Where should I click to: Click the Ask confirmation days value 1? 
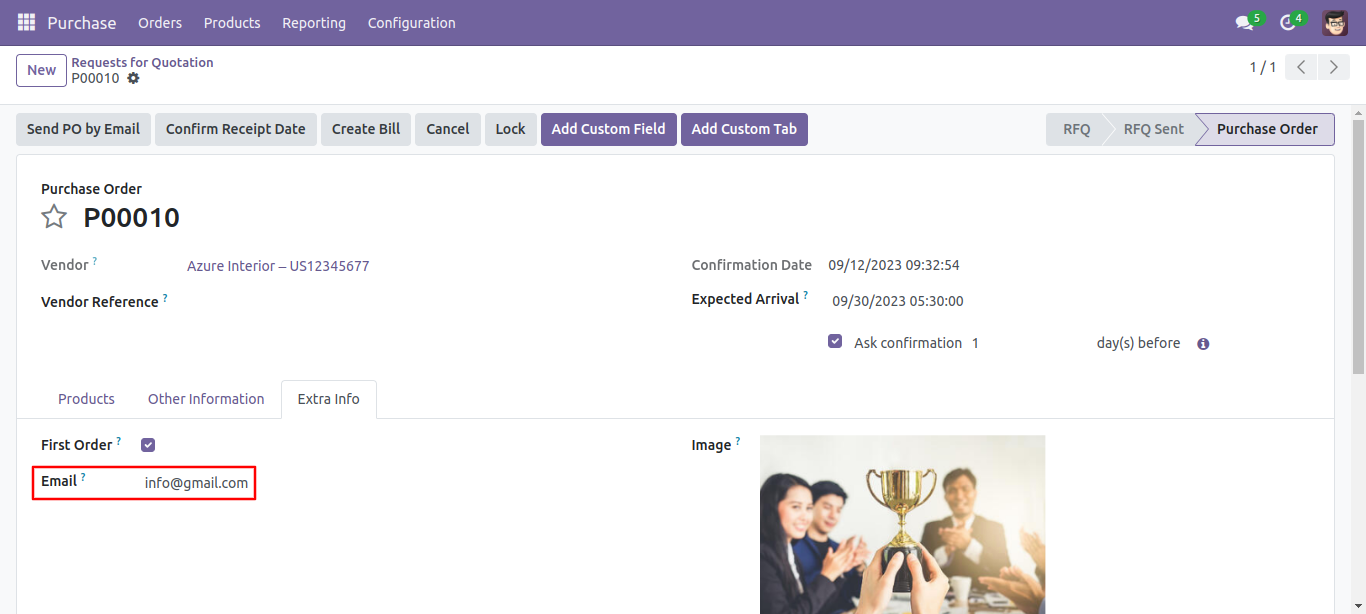[x=975, y=343]
